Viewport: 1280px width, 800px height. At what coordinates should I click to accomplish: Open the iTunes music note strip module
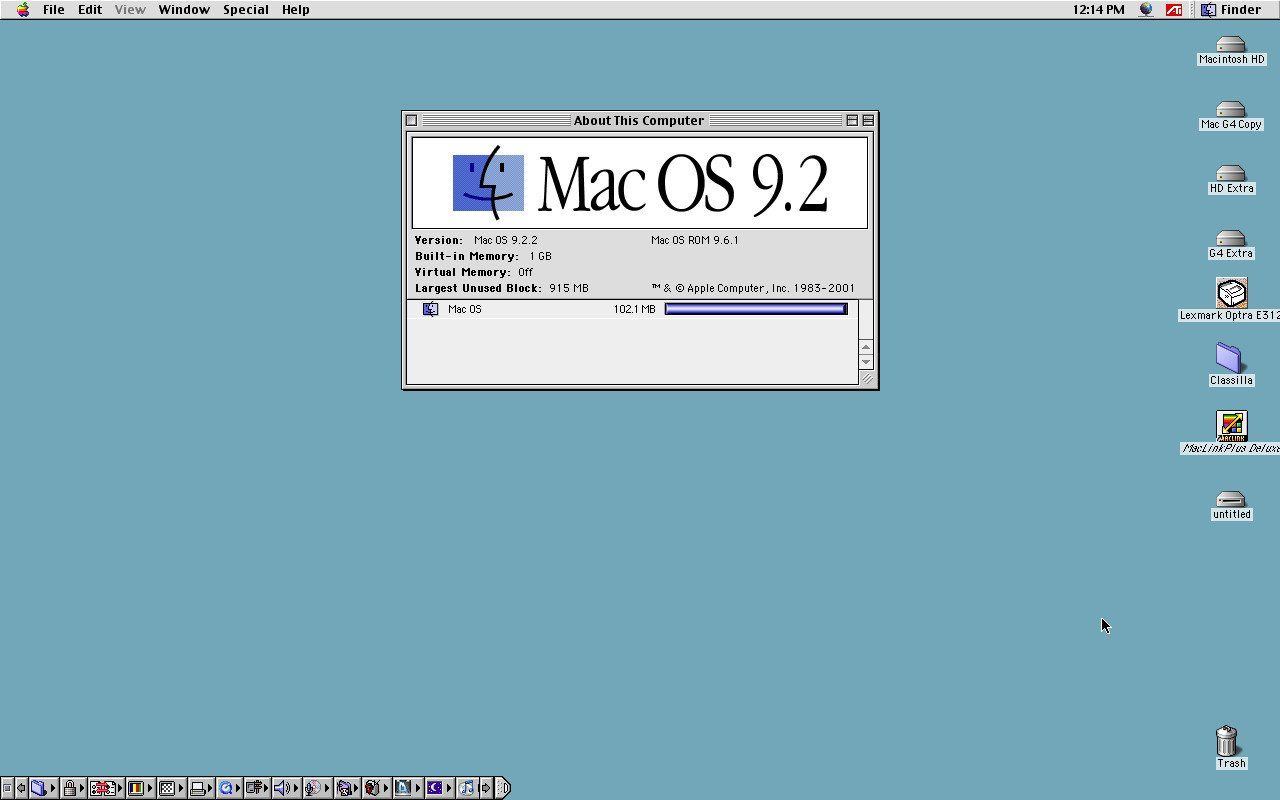[x=469, y=788]
